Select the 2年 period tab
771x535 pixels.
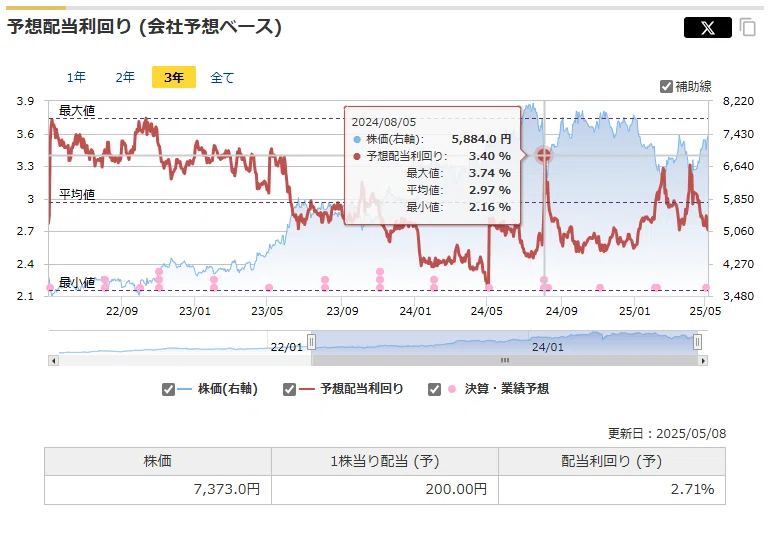125,77
